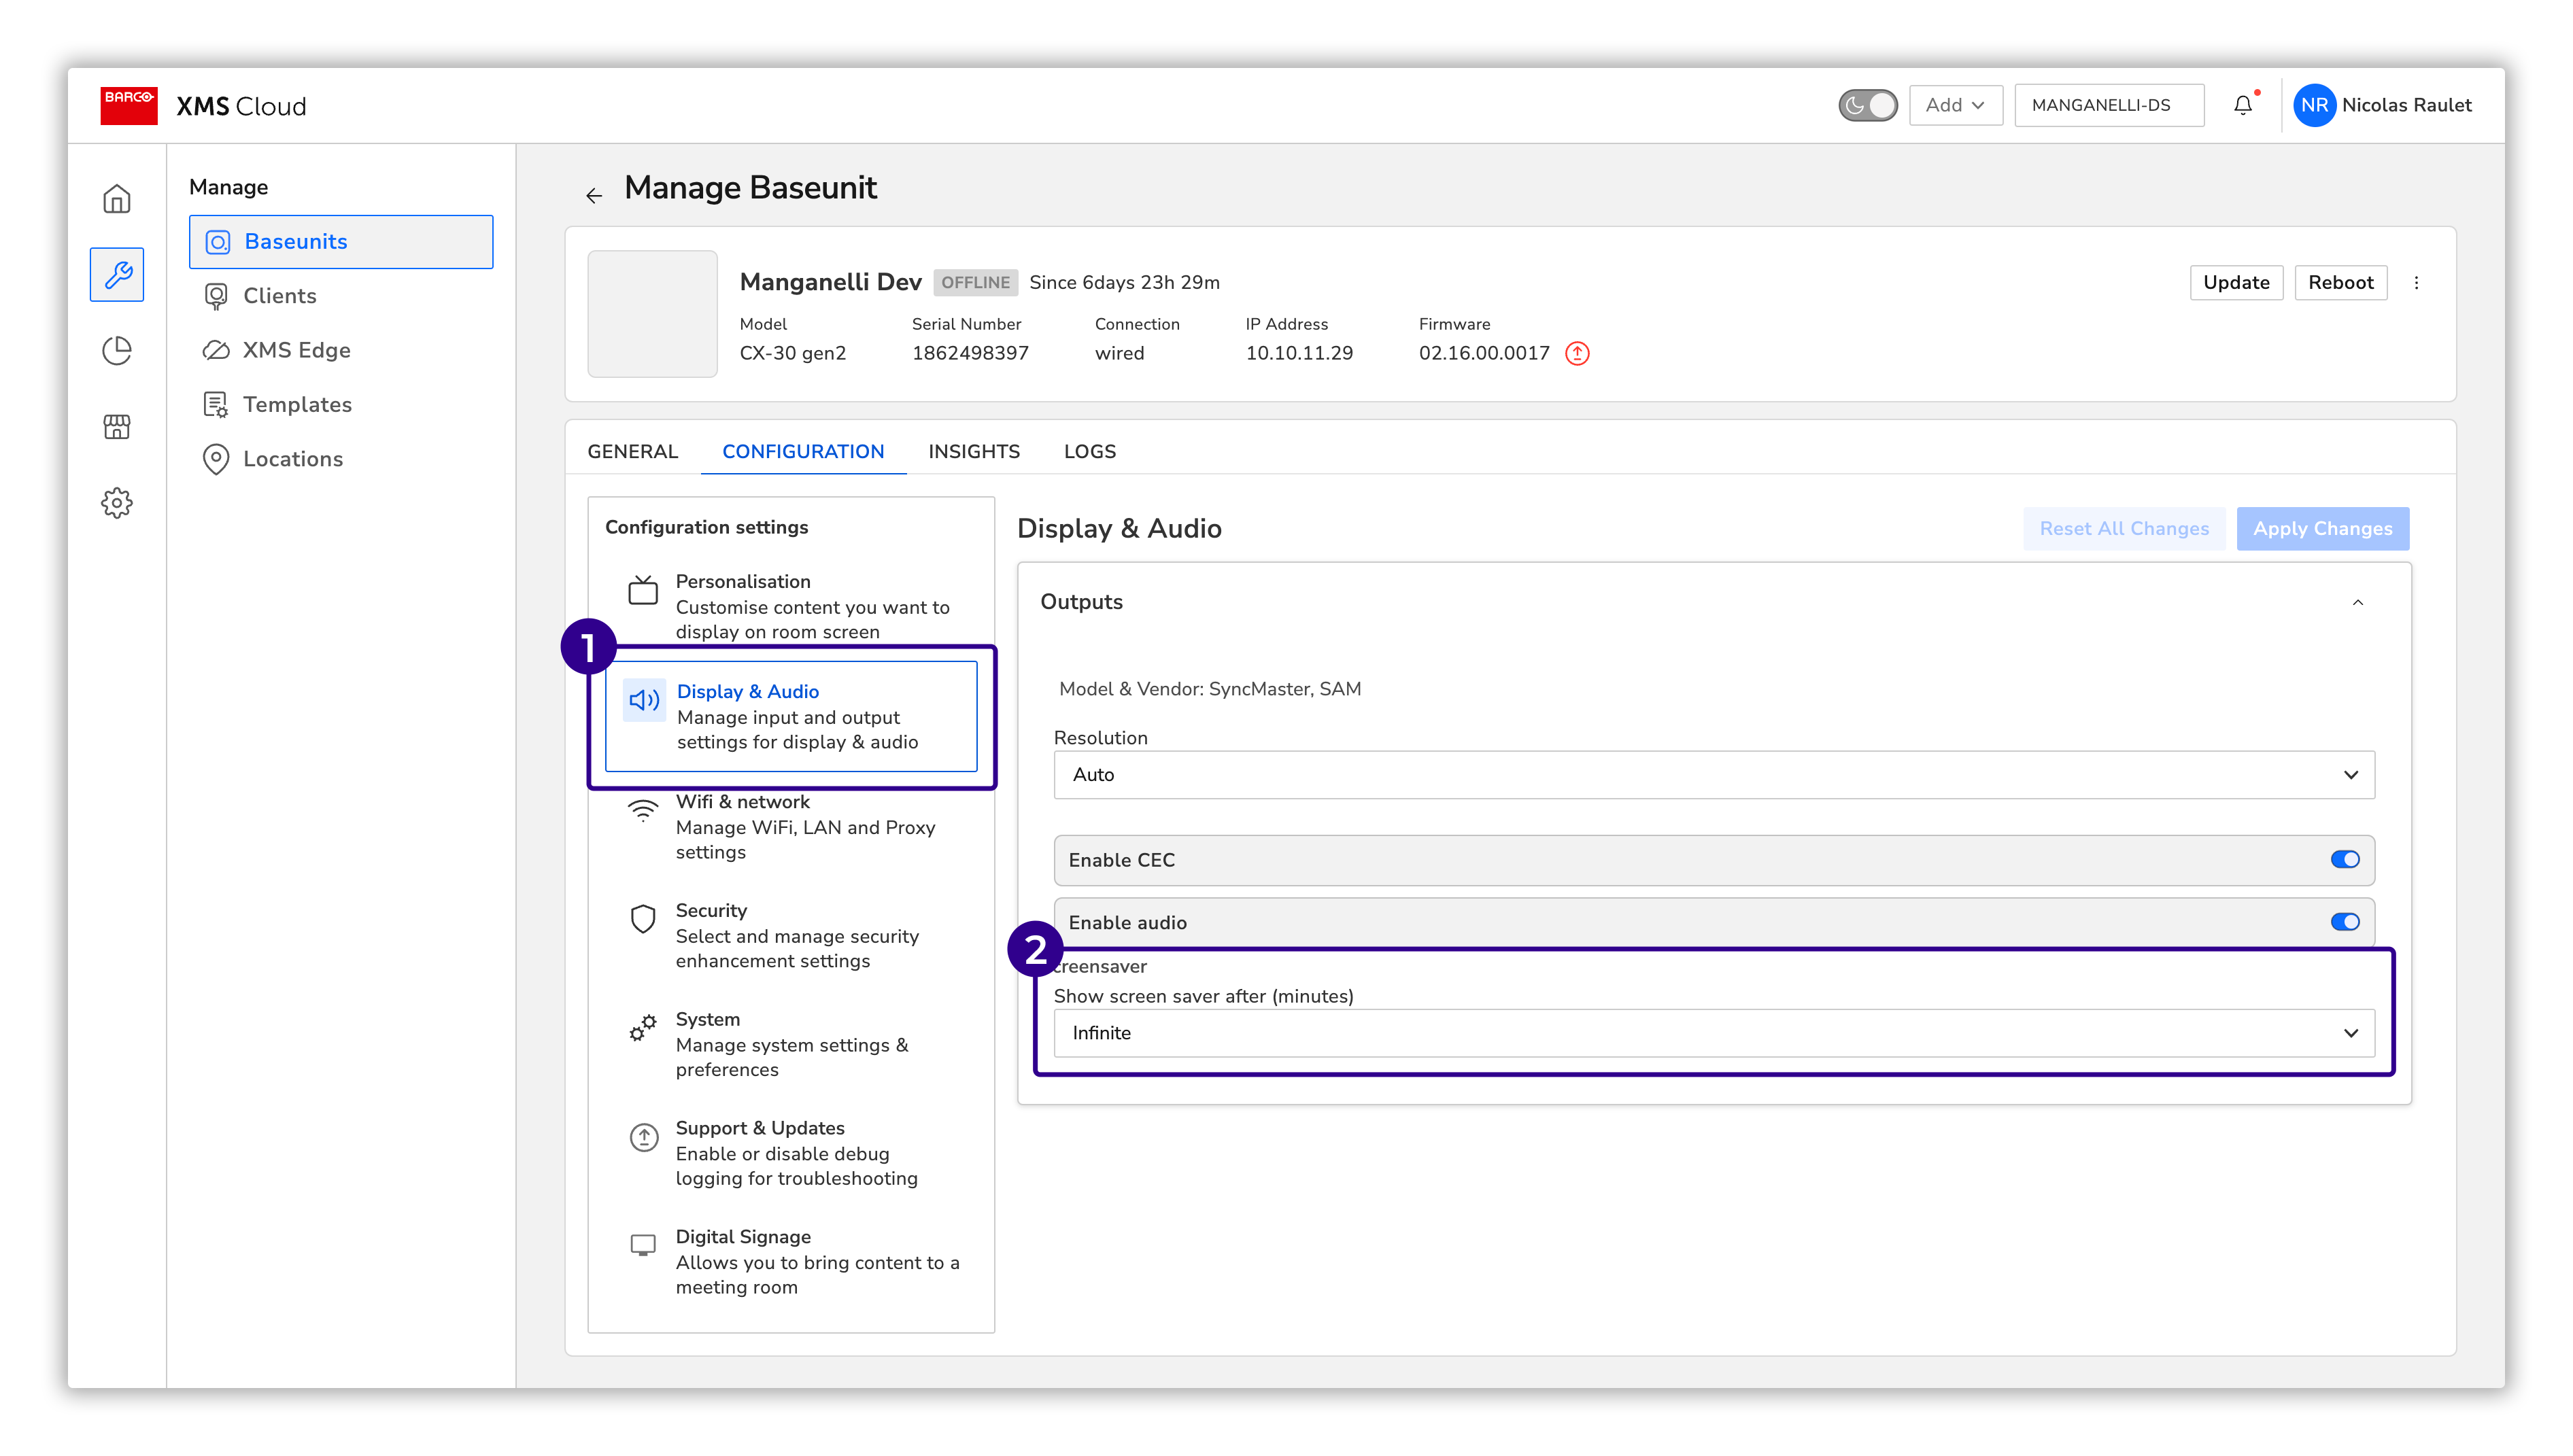Screen dimensions: 2573x1456
Task: Open the Resolution Auto dropdown
Action: point(1714,775)
